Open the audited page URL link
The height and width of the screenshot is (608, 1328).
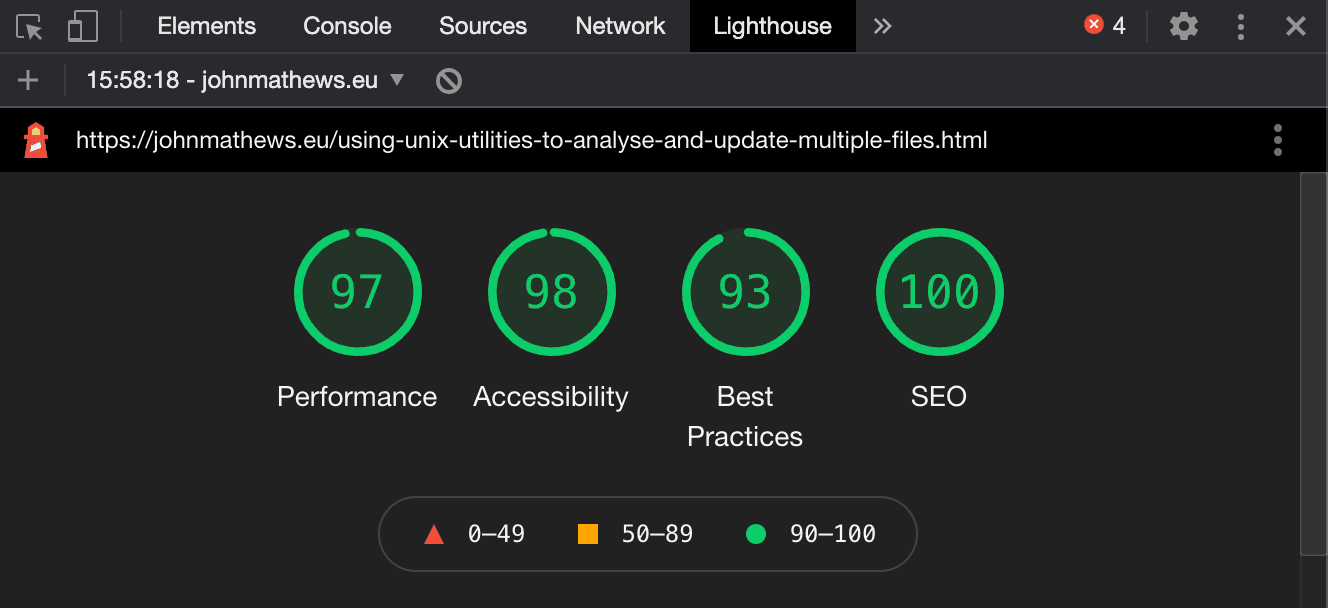click(531, 140)
